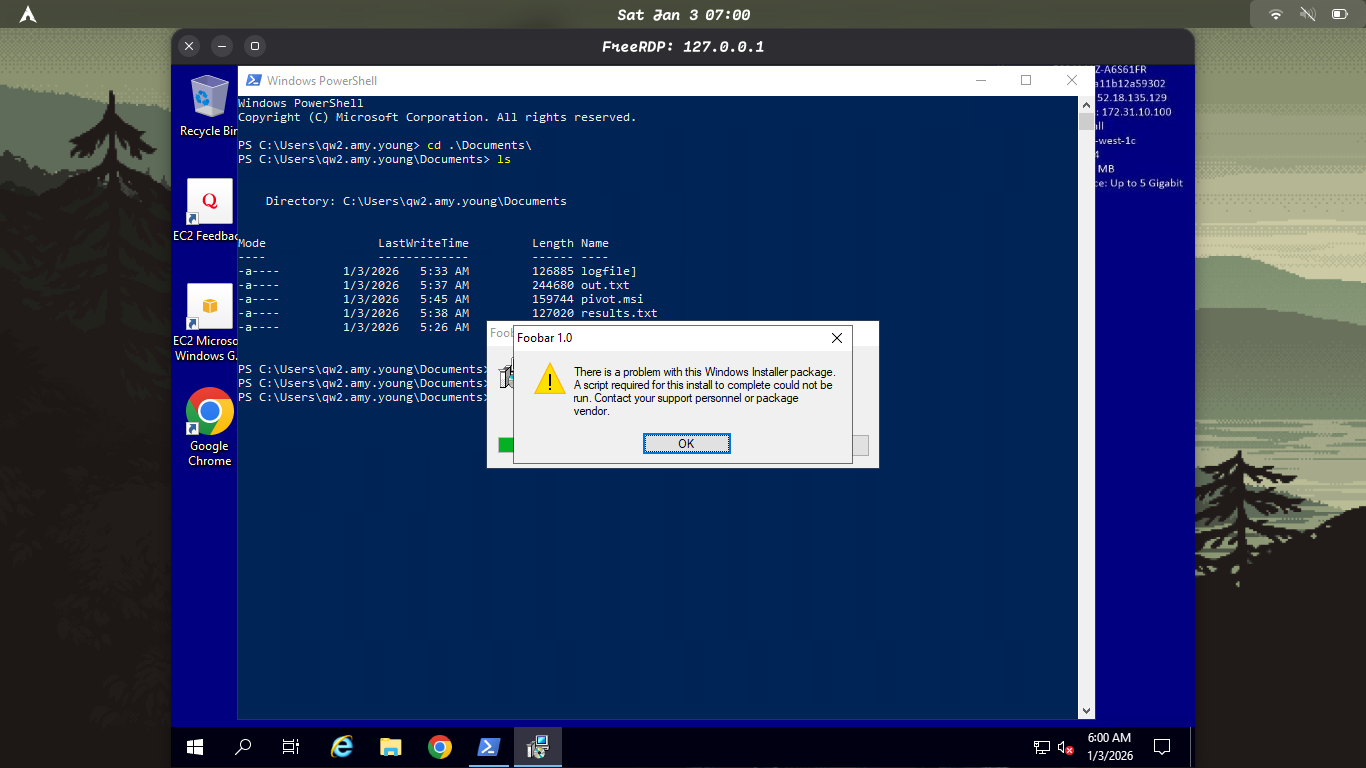This screenshot has width=1366, height=768.
Task: Open the Windows Start menu
Action: [195, 747]
